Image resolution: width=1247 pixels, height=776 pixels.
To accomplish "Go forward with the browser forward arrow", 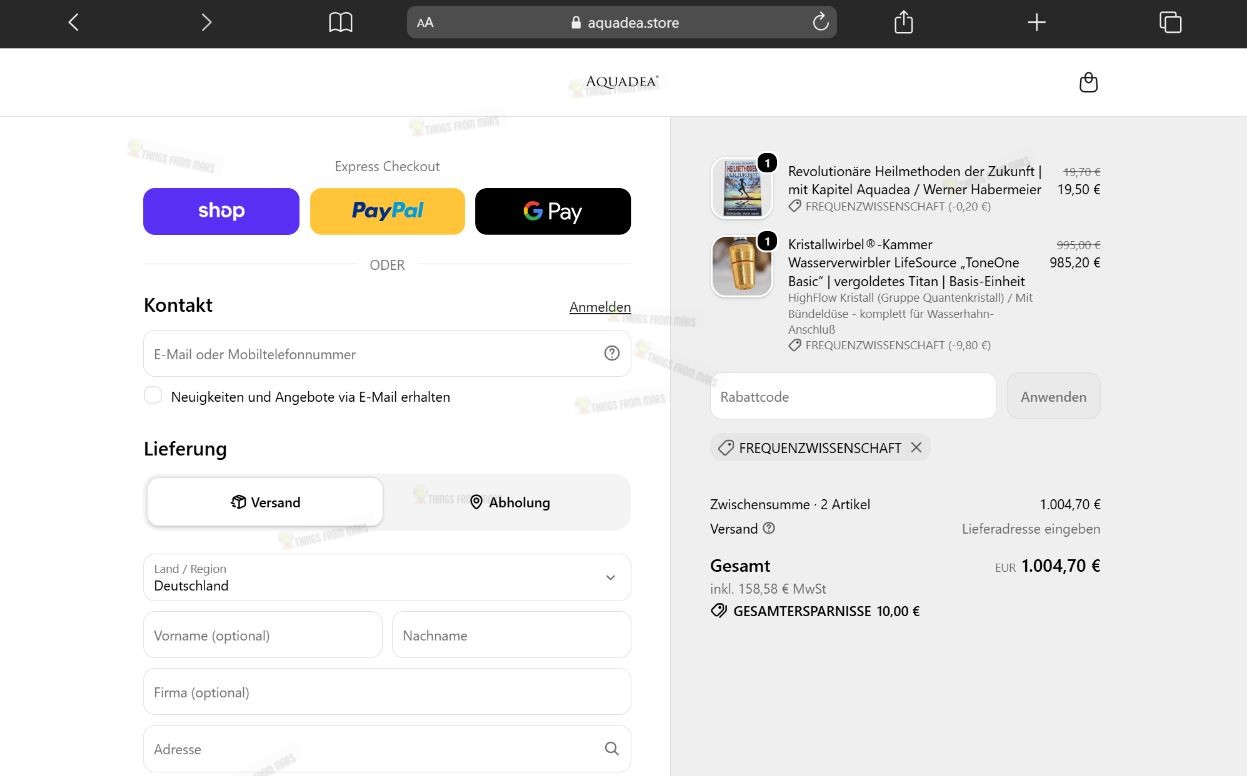I will tap(206, 22).
